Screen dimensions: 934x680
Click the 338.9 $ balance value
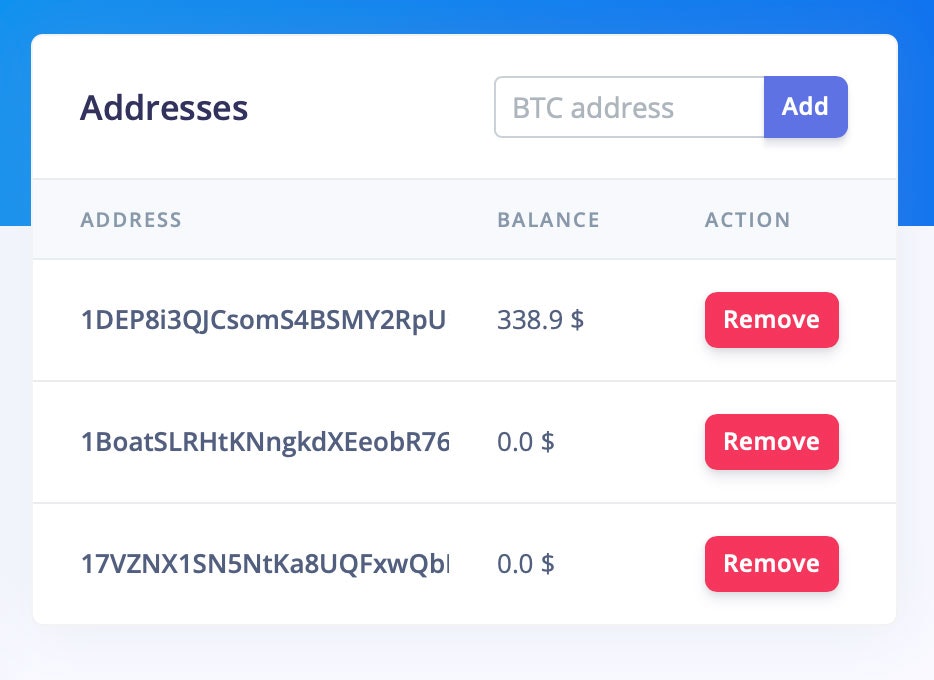pos(540,320)
